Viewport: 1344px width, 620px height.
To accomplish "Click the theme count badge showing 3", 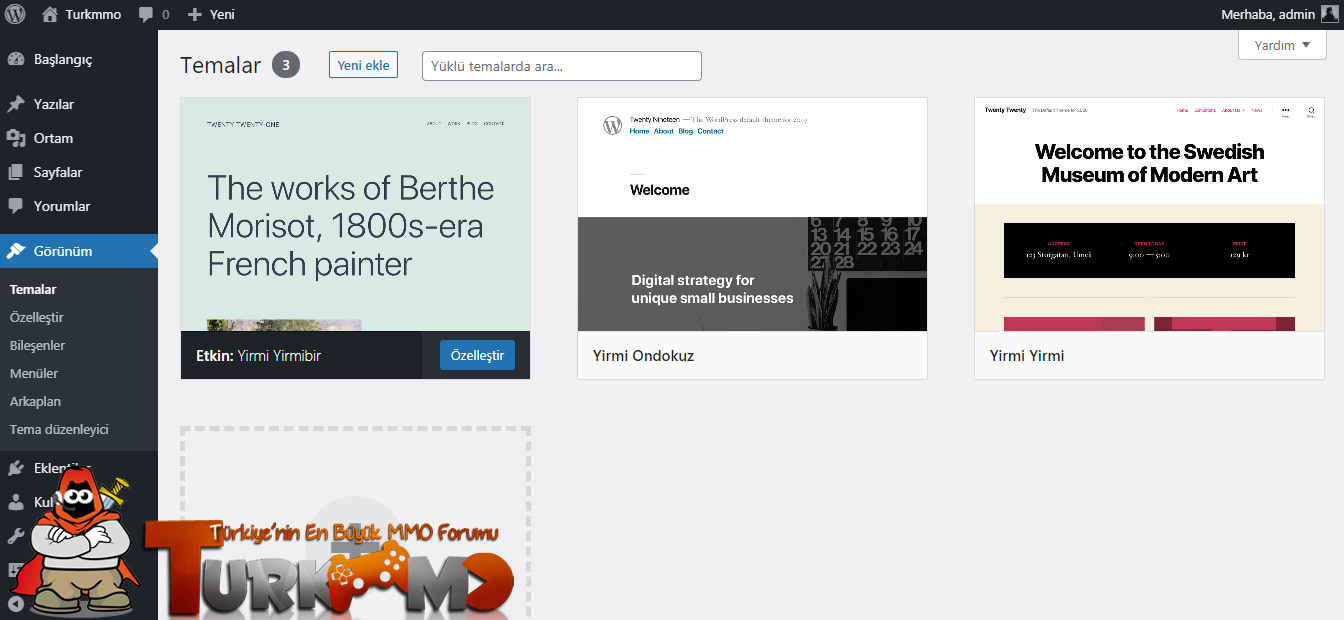I will pos(286,65).
